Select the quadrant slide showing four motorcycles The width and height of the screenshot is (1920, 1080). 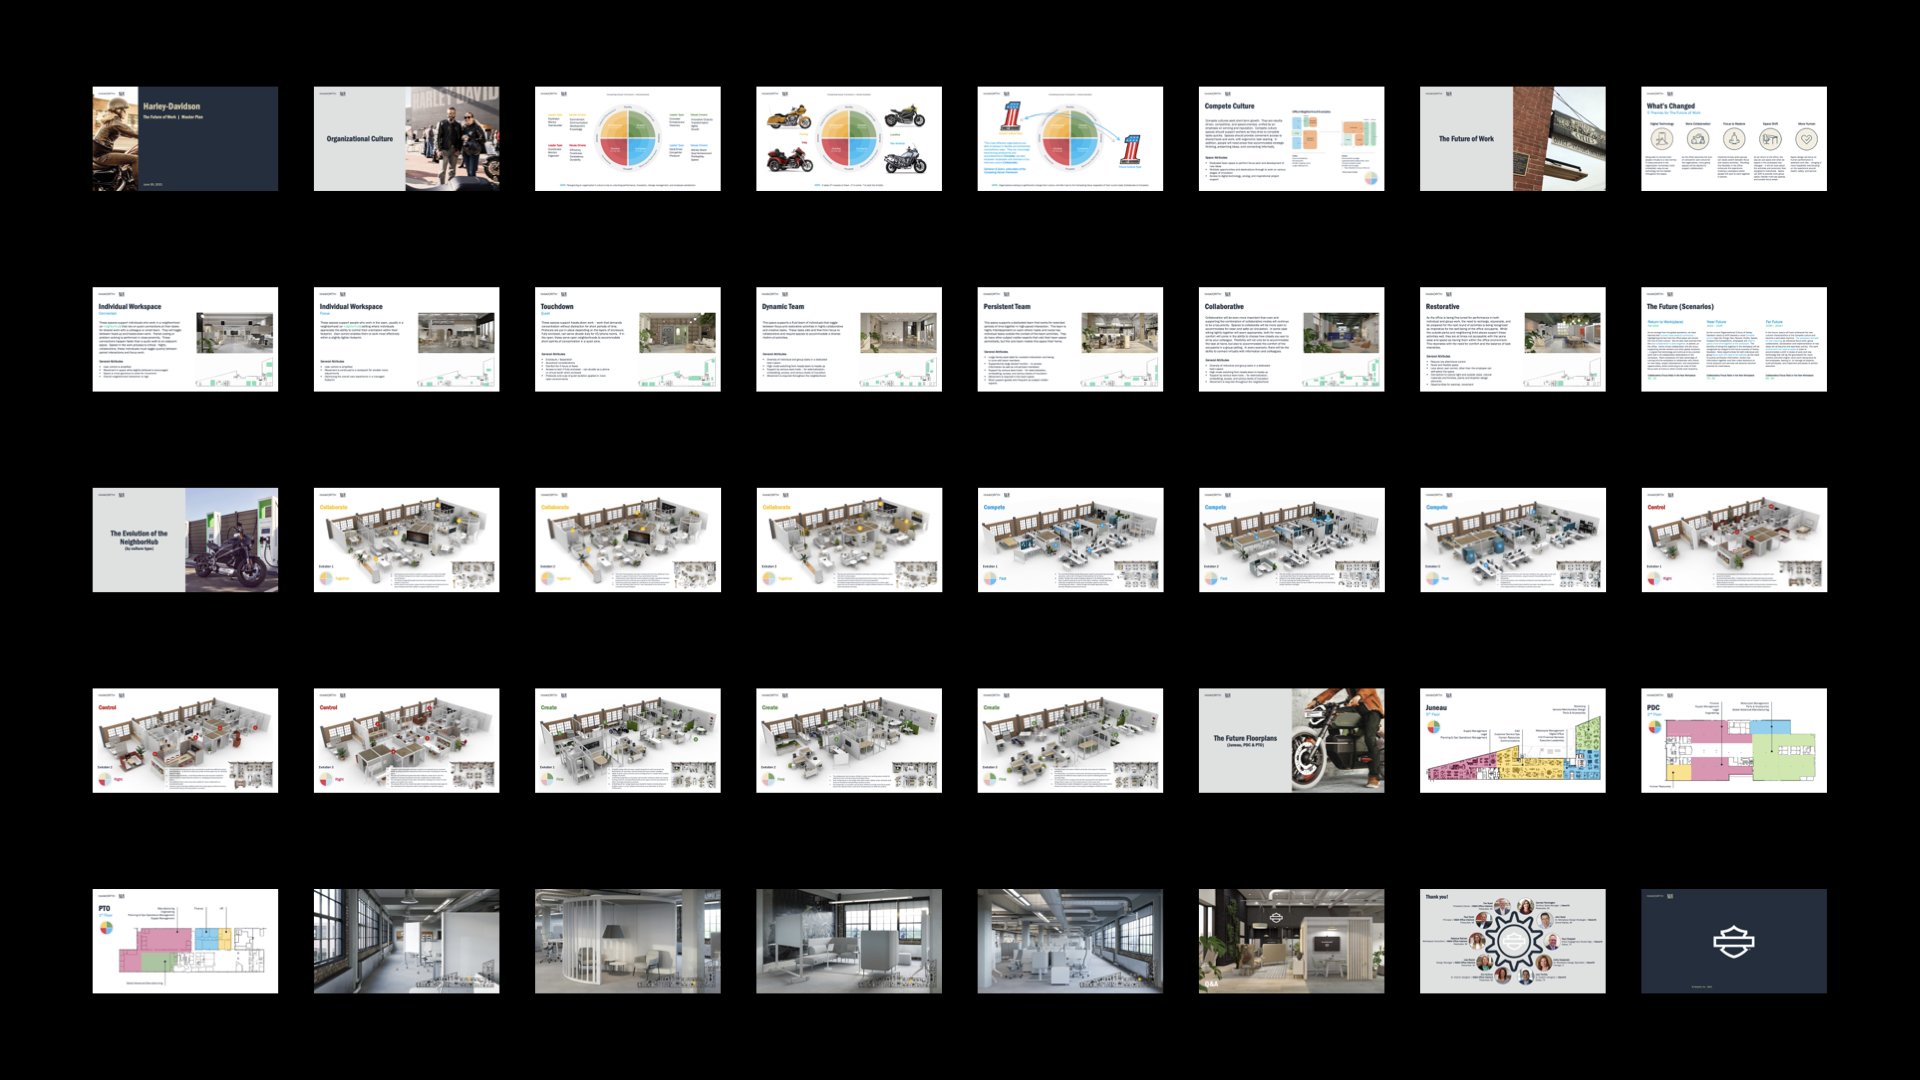pyautogui.click(x=849, y=139)
